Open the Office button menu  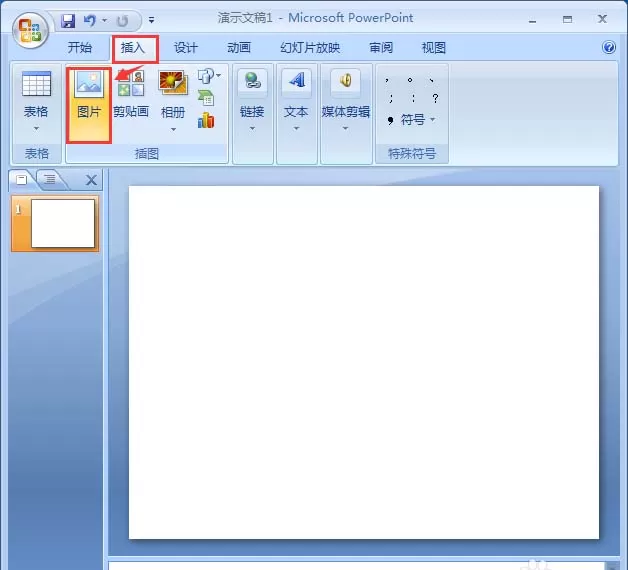pyautogui.click(x=30, y=30)
